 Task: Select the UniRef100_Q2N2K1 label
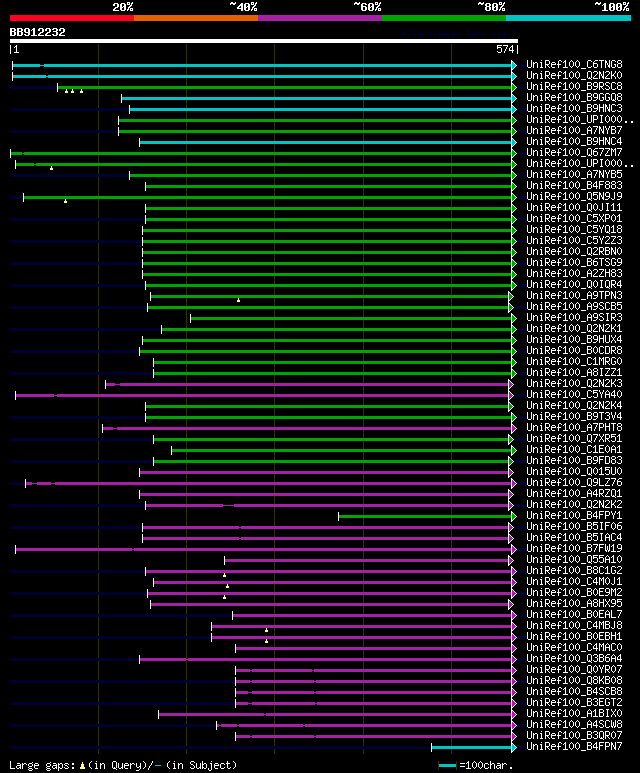point(574,328)
